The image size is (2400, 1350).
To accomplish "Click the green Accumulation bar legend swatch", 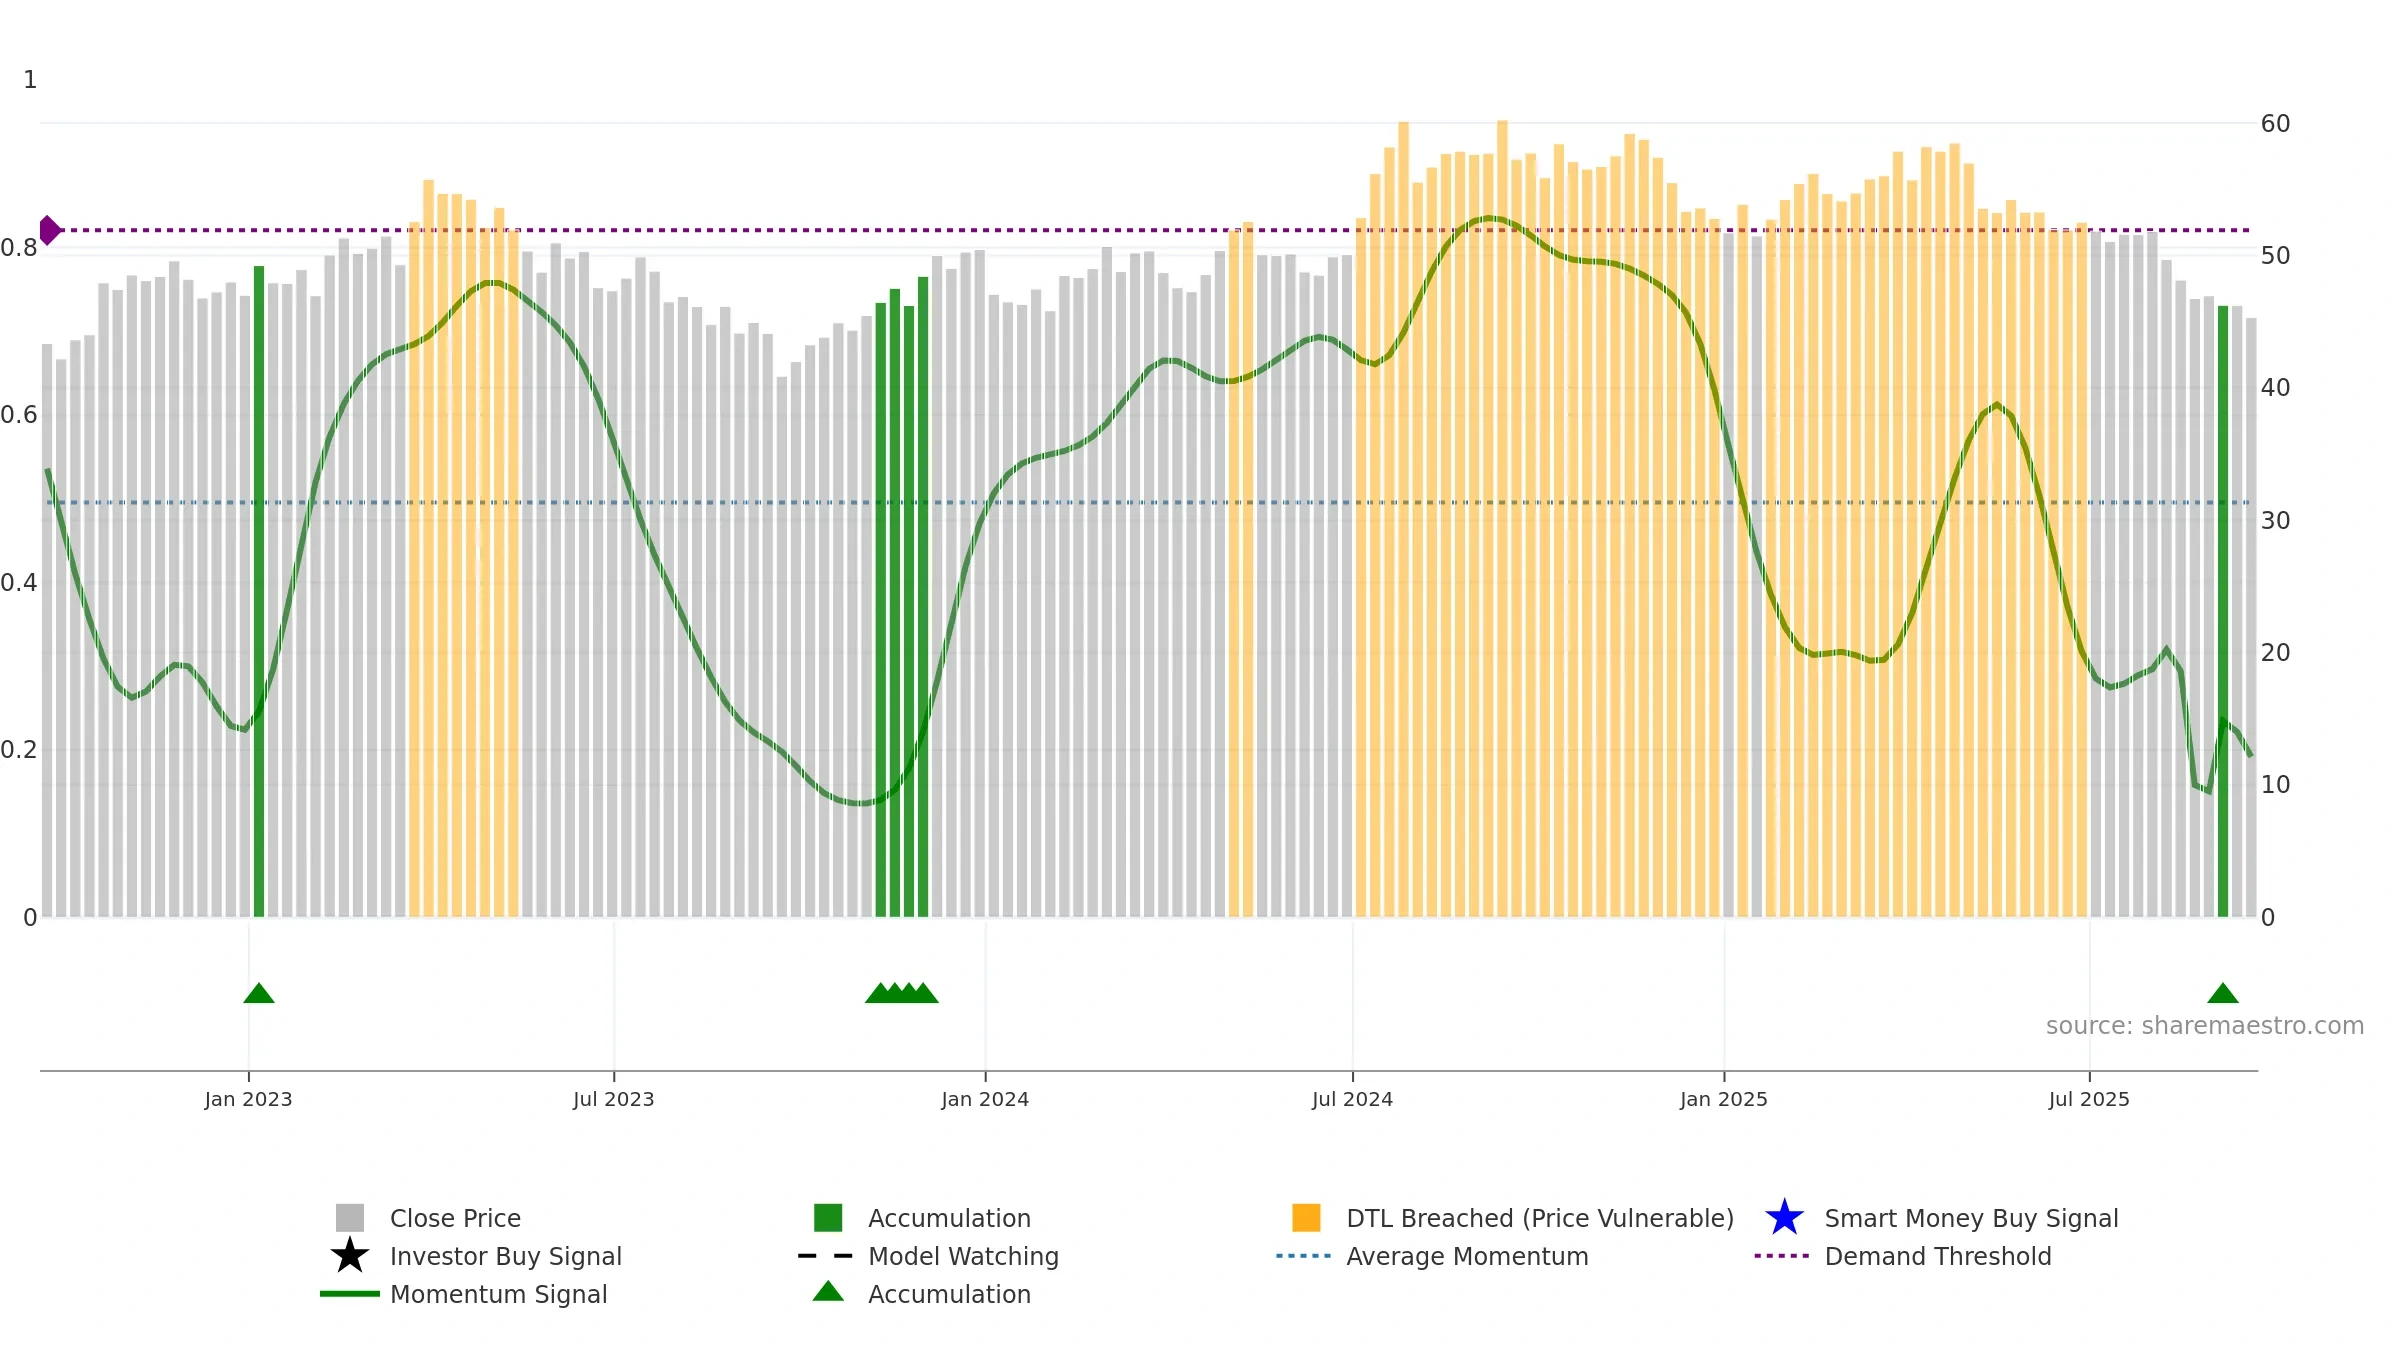I will coord(828,1217).
